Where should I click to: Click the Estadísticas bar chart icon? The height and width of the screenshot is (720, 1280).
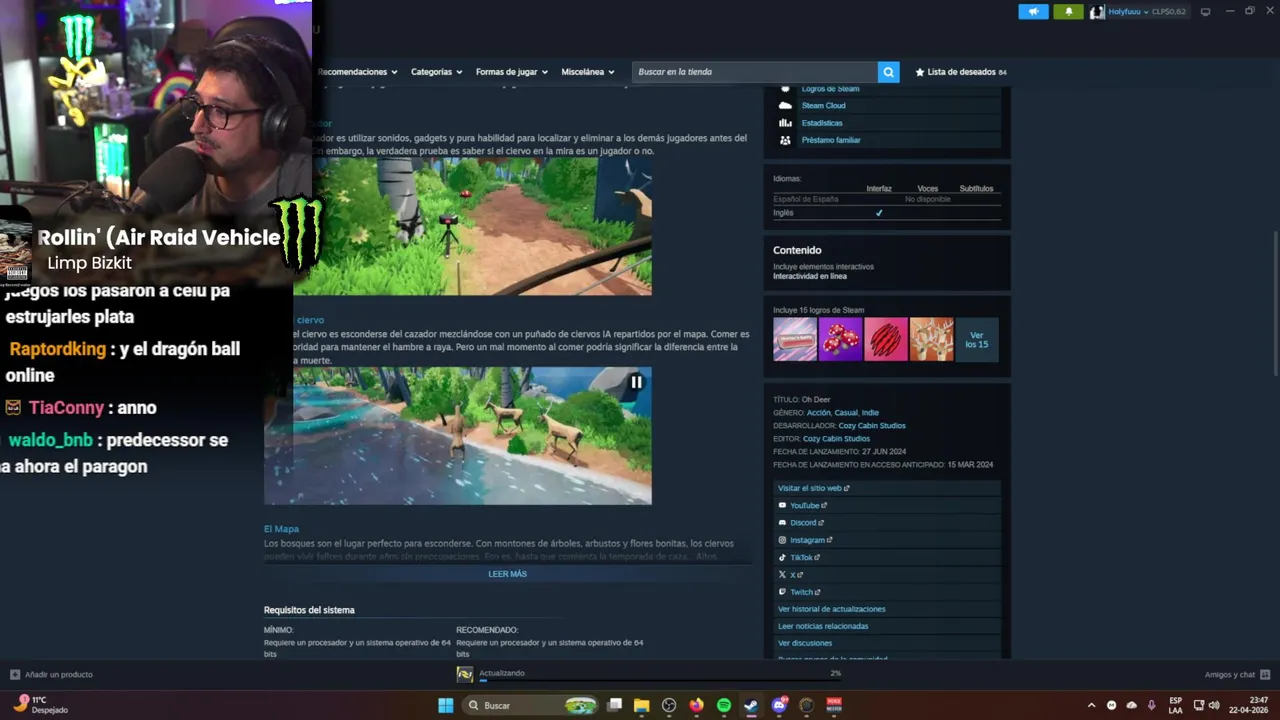(785, 123)
